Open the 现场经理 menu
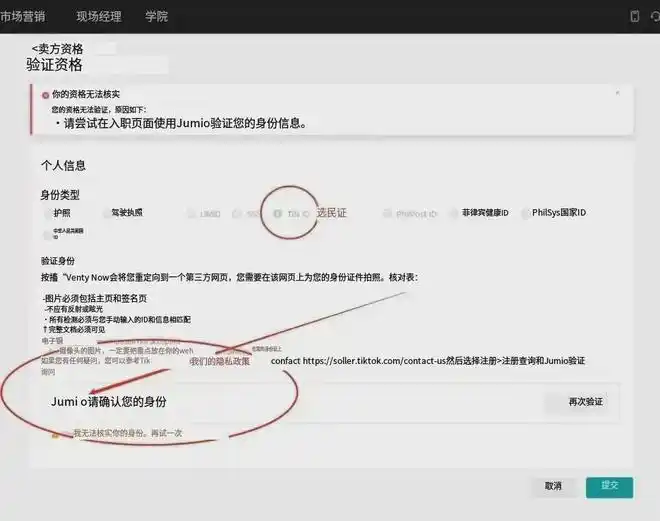The height and width of the screenshot is (521, 660). [99, 16]
